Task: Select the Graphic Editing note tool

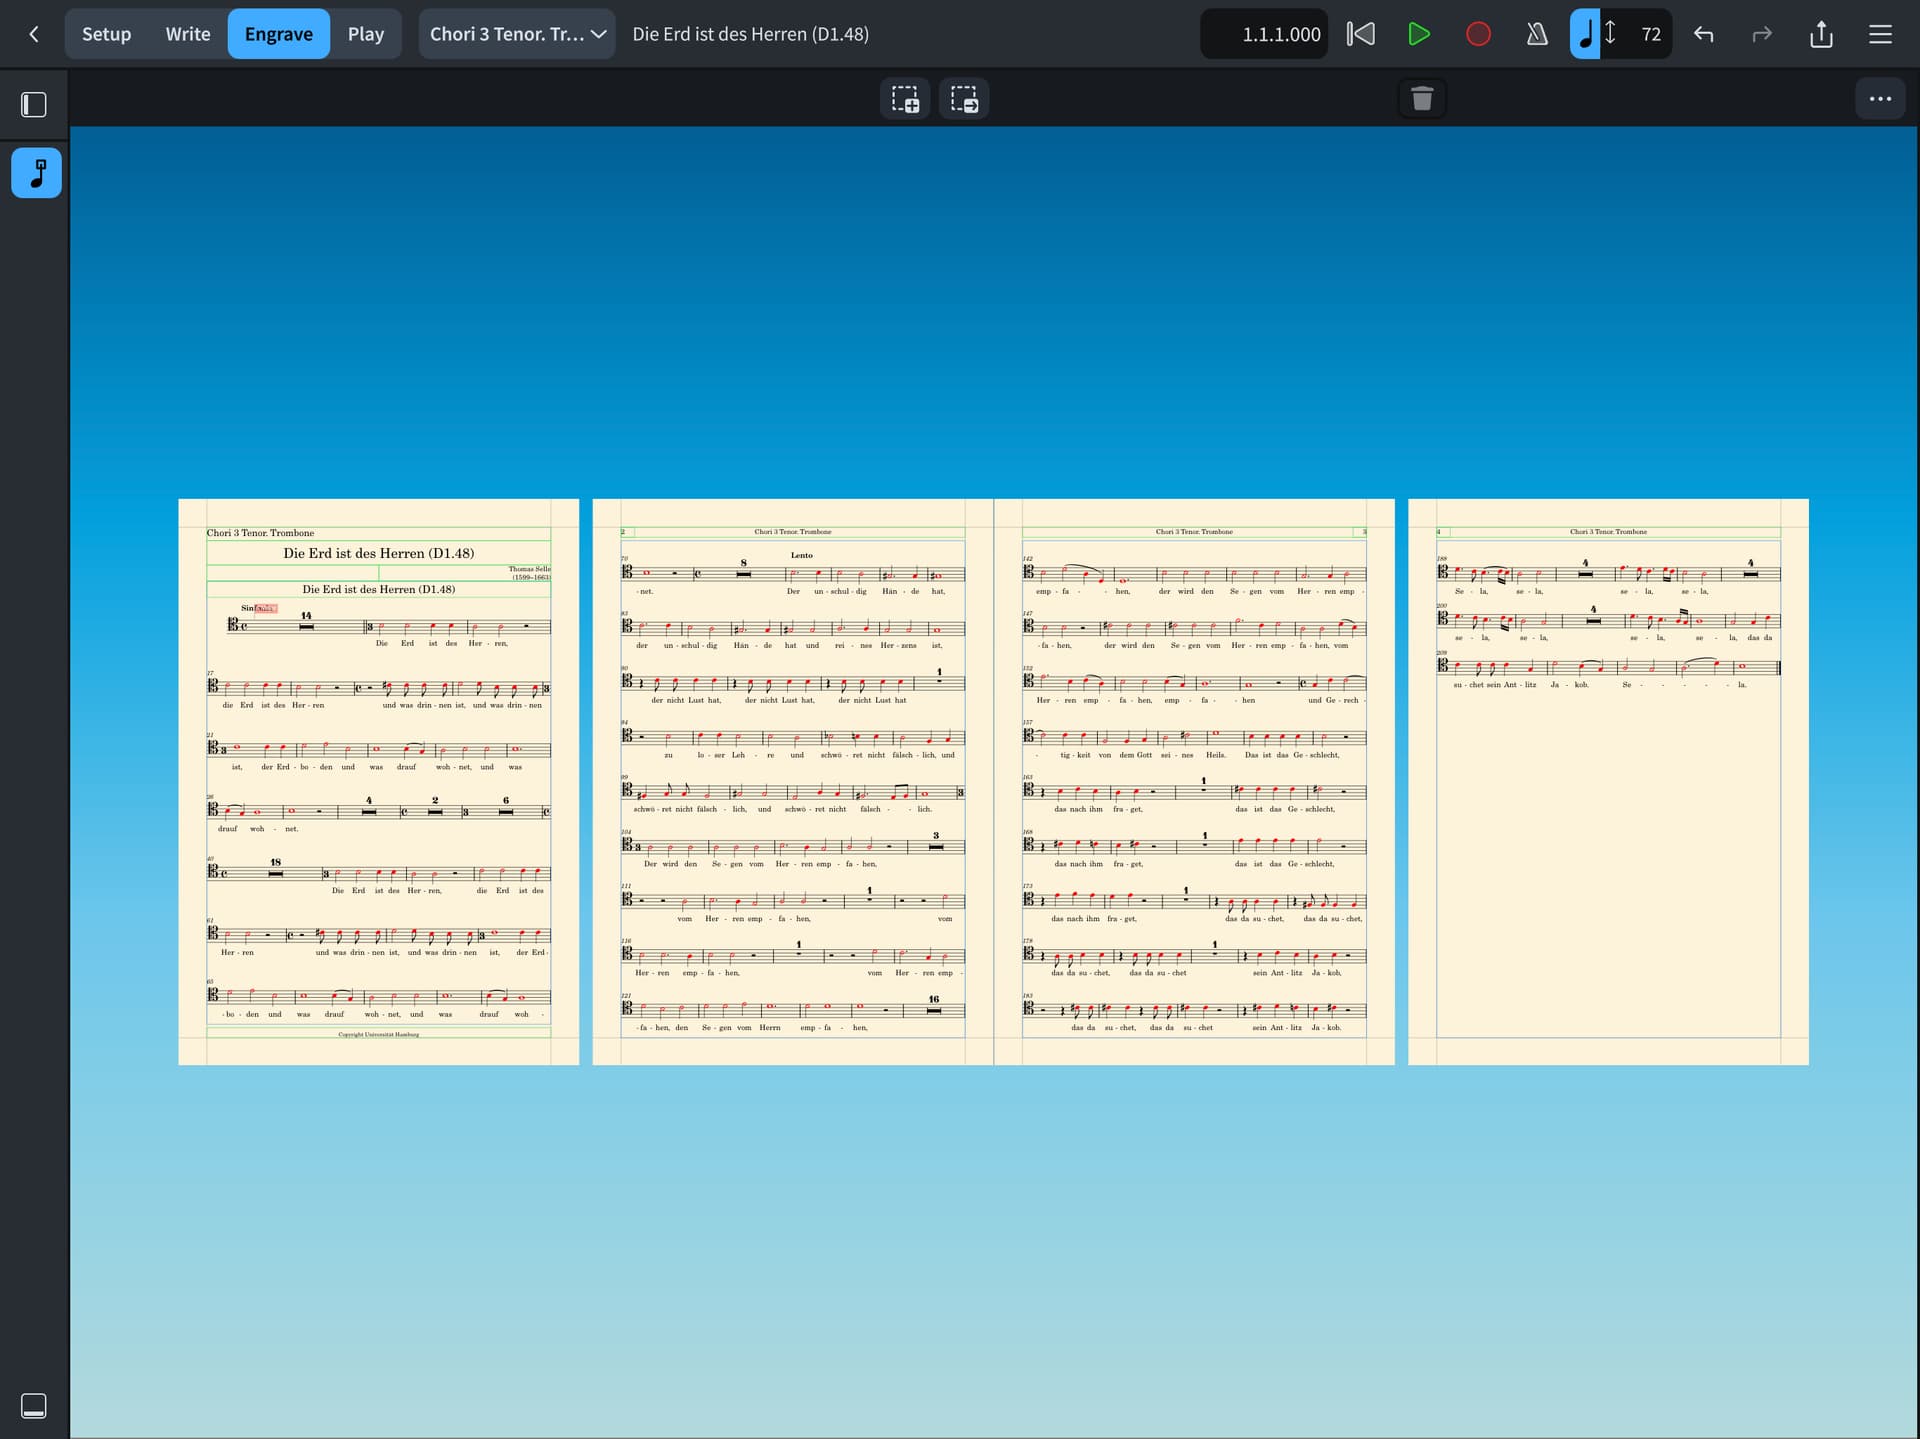Action: (37, 173)
